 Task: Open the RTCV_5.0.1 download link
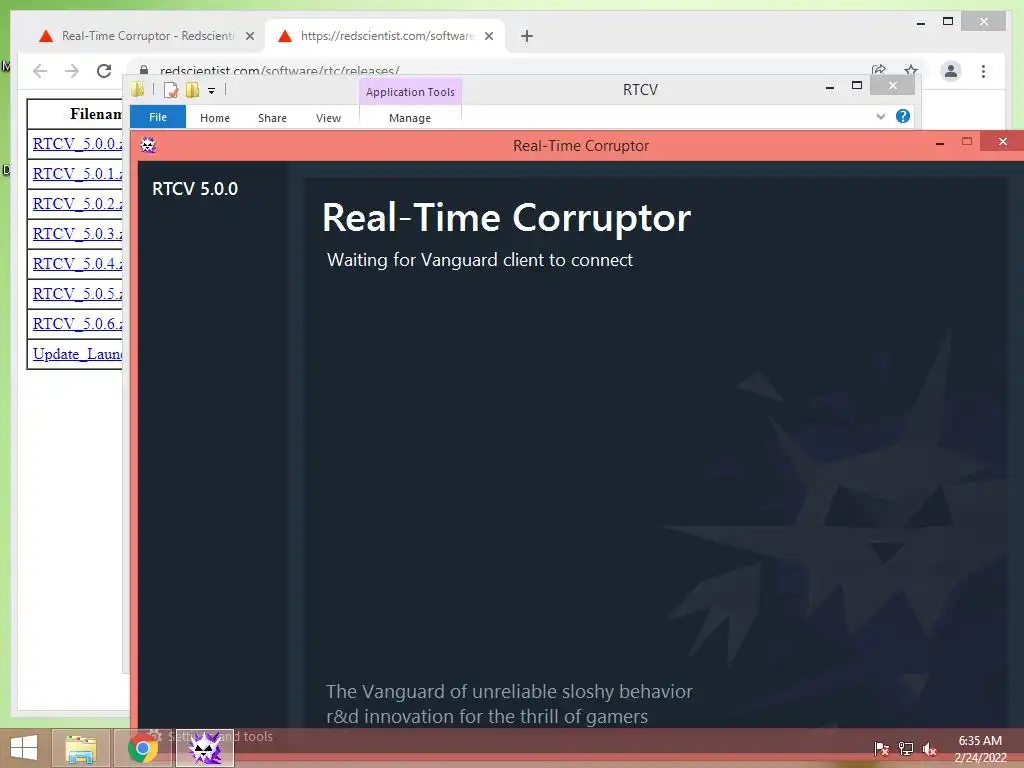pyautogui.click(x=77, y=174)
